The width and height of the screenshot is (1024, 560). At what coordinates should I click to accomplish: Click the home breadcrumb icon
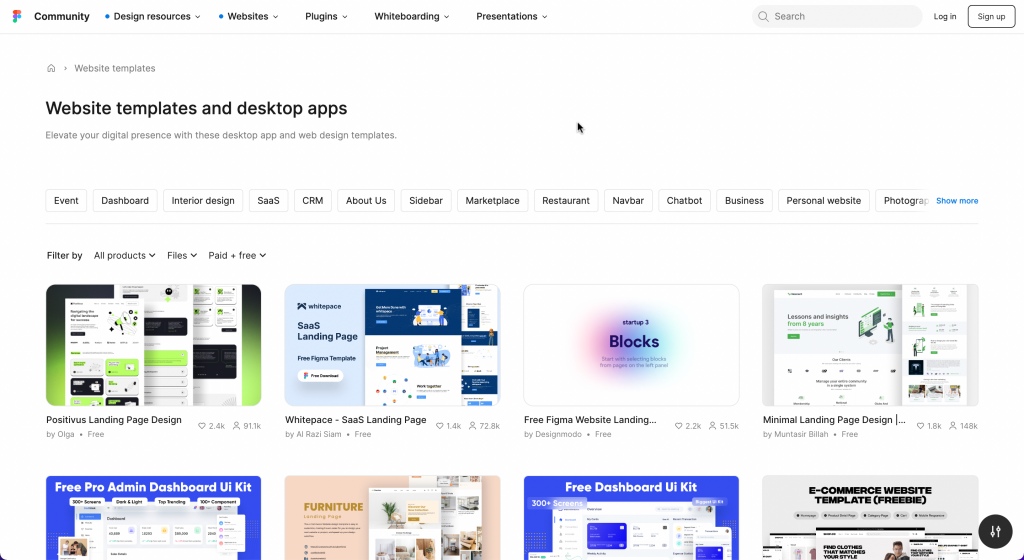[51, 68]
